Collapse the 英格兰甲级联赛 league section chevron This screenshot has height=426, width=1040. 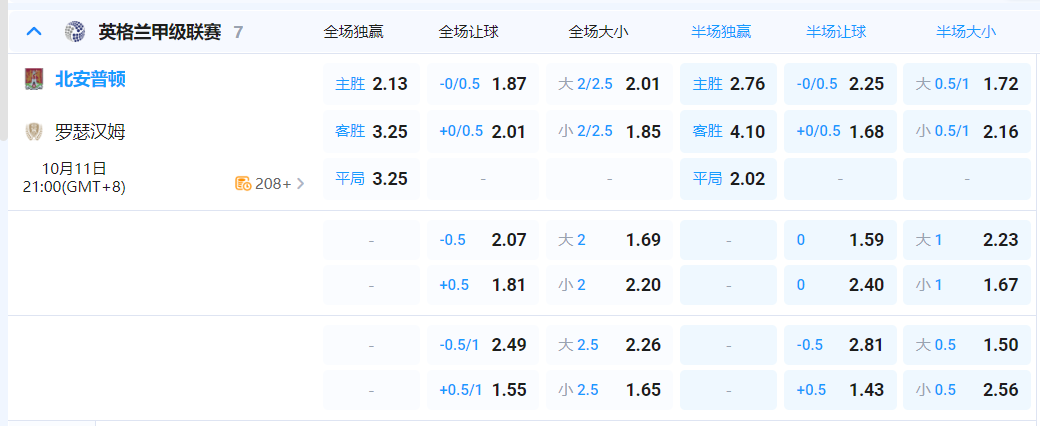[x=34, y=32]
